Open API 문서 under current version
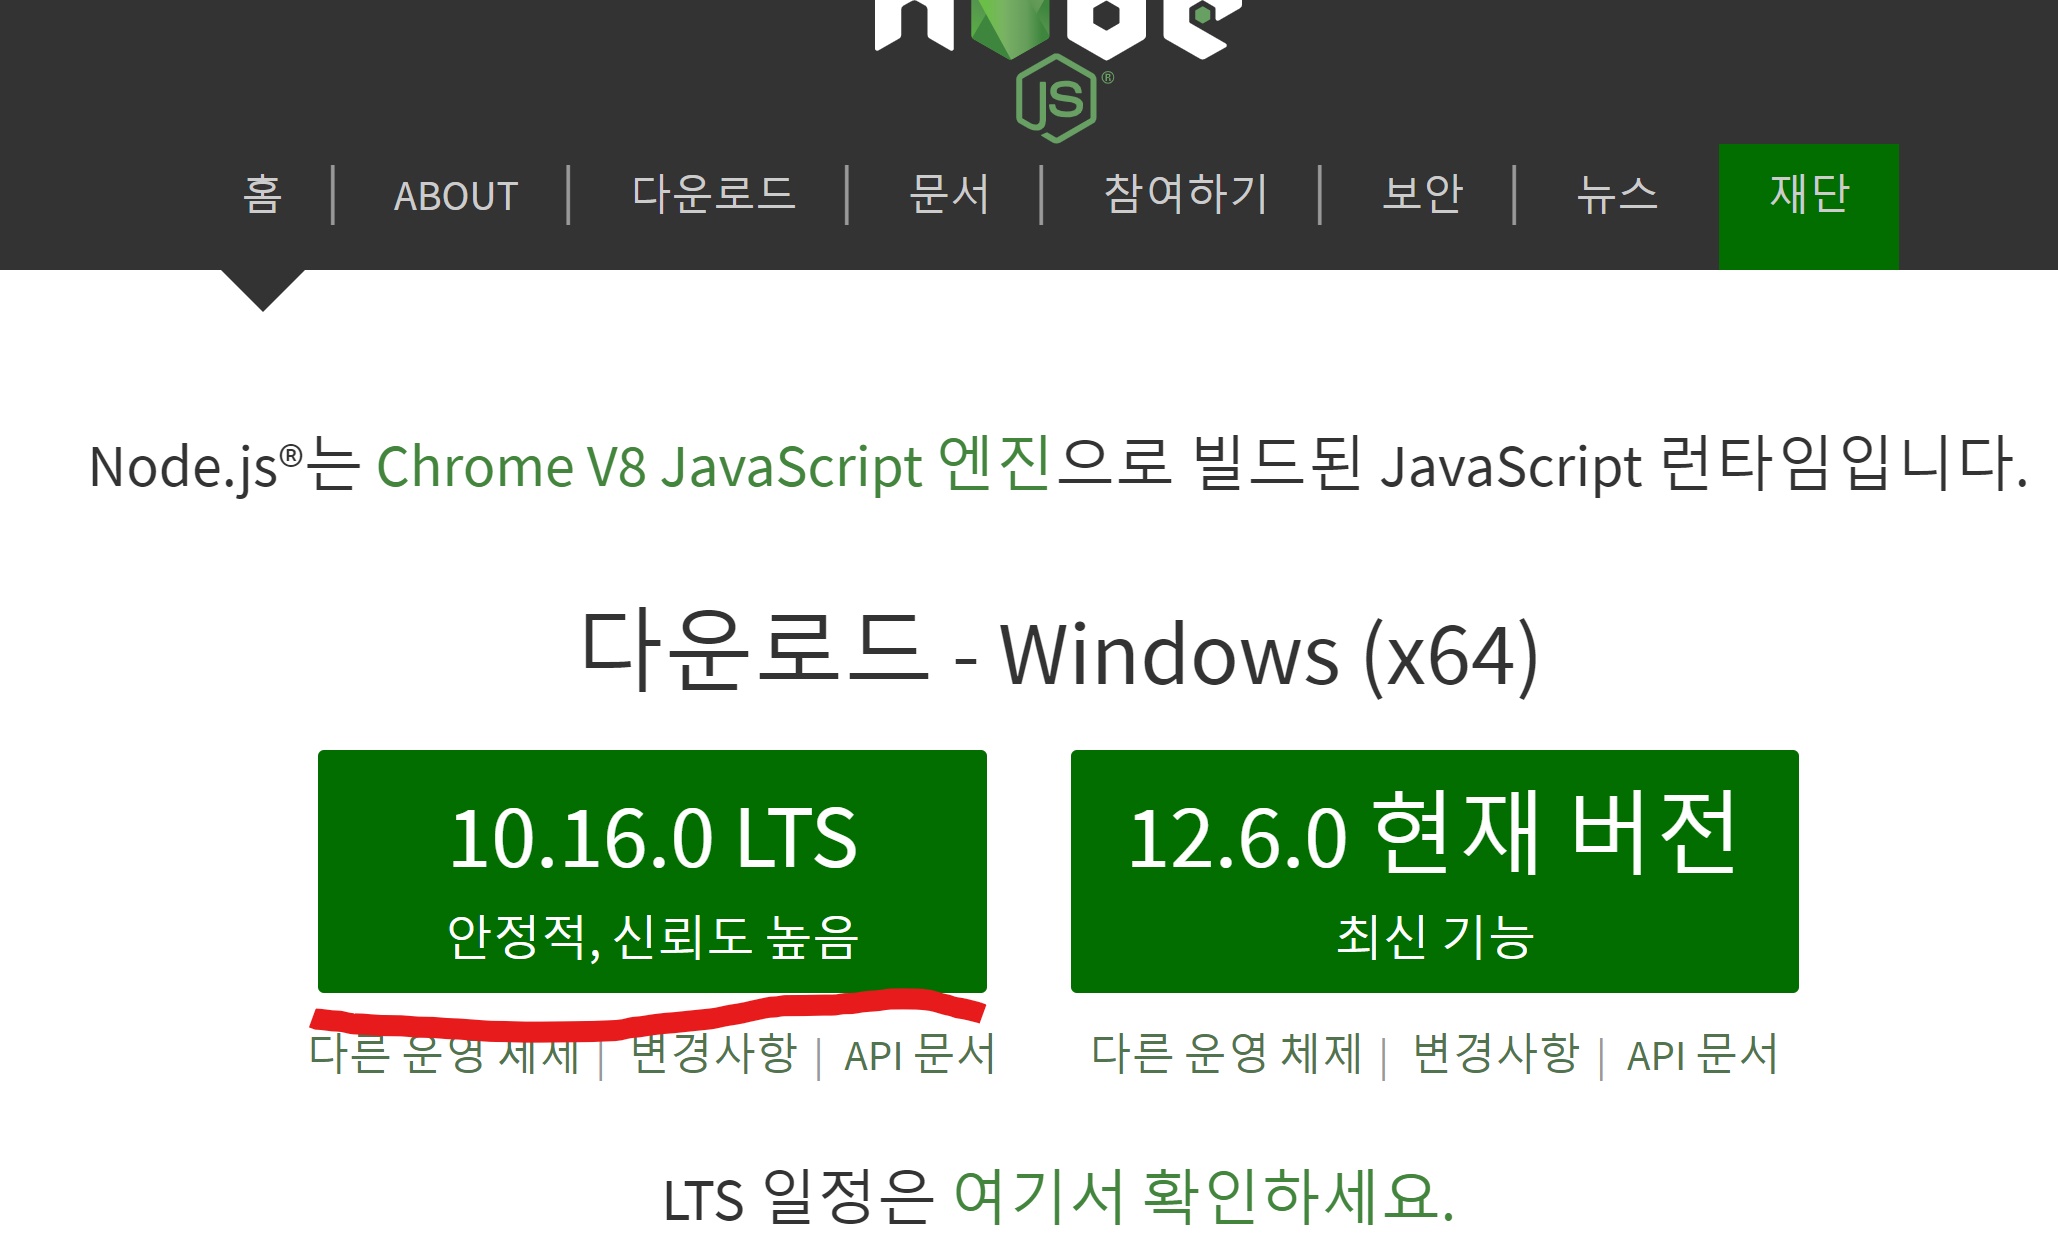 tap(1702, 1054)
